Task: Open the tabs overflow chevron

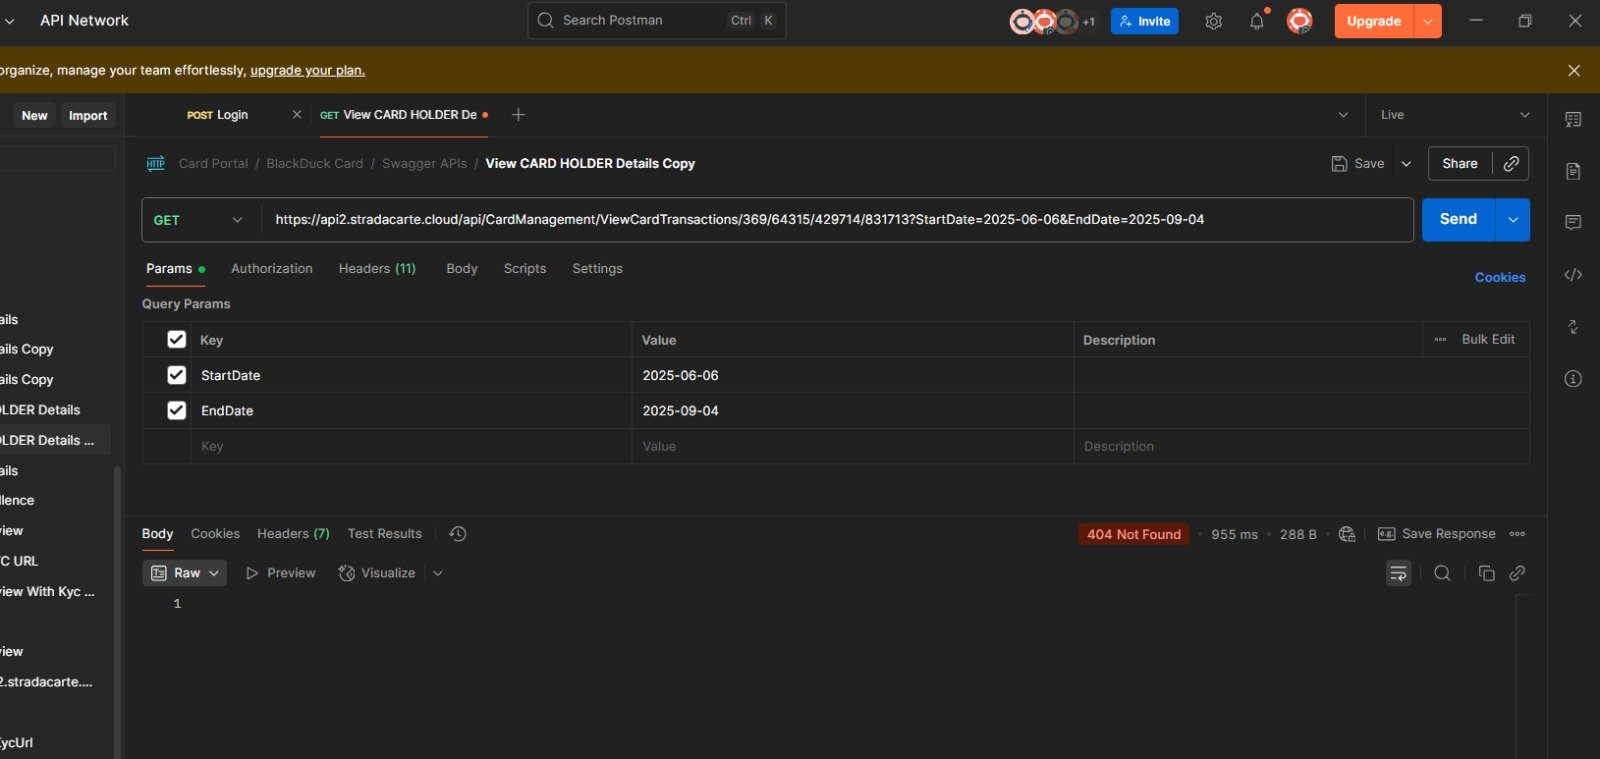Action: click(1343, 115)
